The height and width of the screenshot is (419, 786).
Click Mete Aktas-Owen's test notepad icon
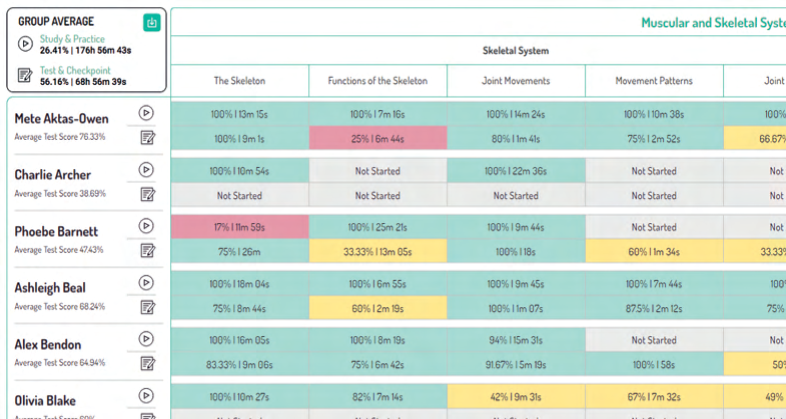point(147,137)
